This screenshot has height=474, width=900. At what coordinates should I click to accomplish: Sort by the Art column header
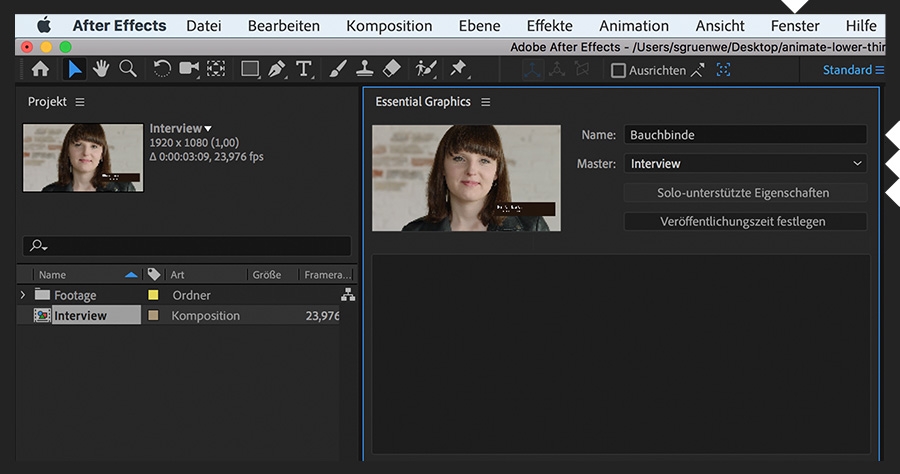click(177, 275)
